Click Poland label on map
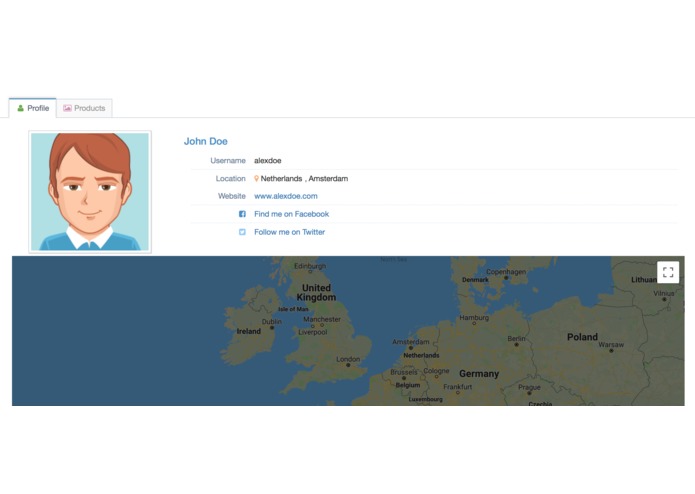This screenshot has height=494, width=695. click(x=582, y=337)
